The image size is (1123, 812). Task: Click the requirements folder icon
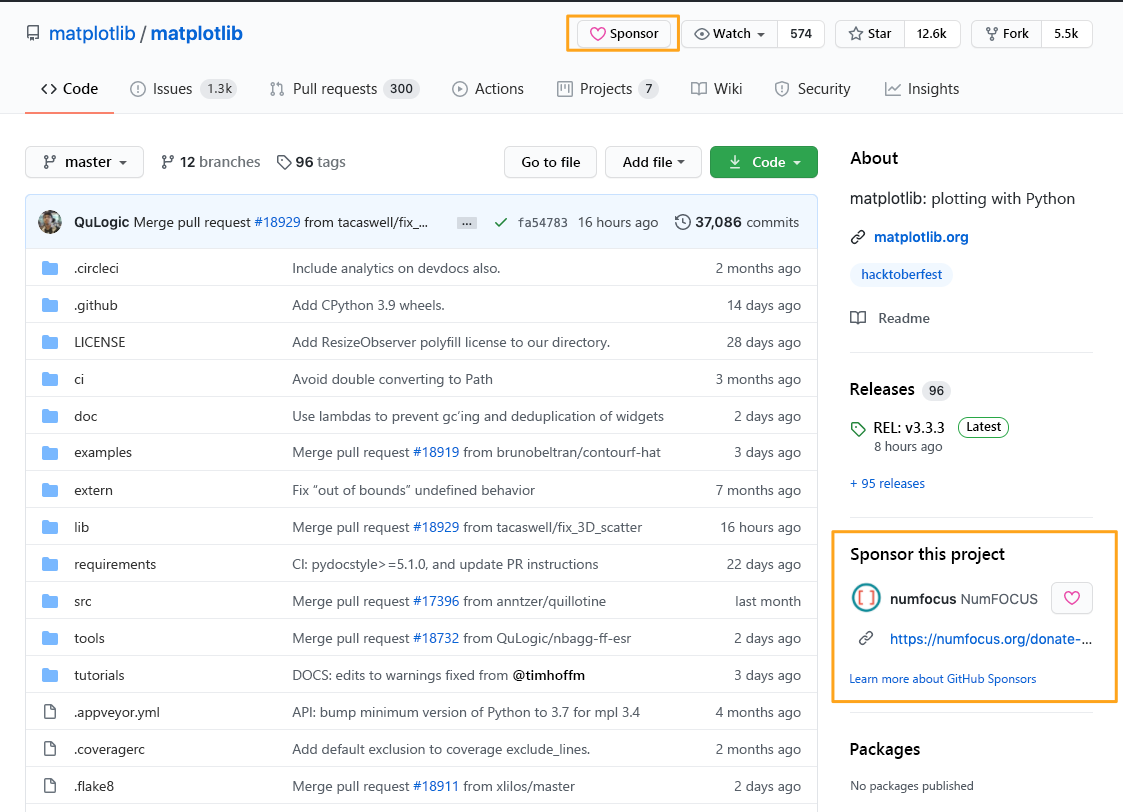click(x=50, y=564)
